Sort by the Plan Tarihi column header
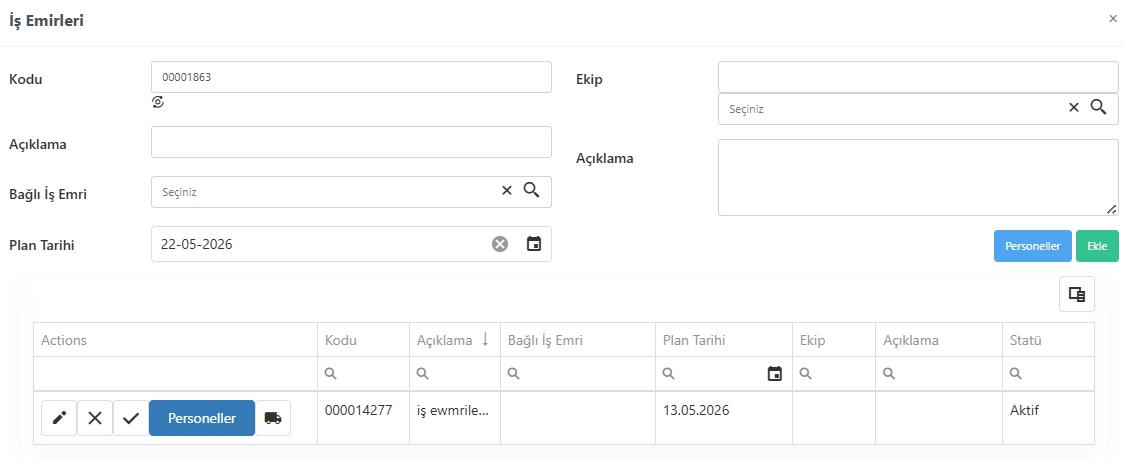Viewport: 1123px width, 461px height. (x=724, y=340)
